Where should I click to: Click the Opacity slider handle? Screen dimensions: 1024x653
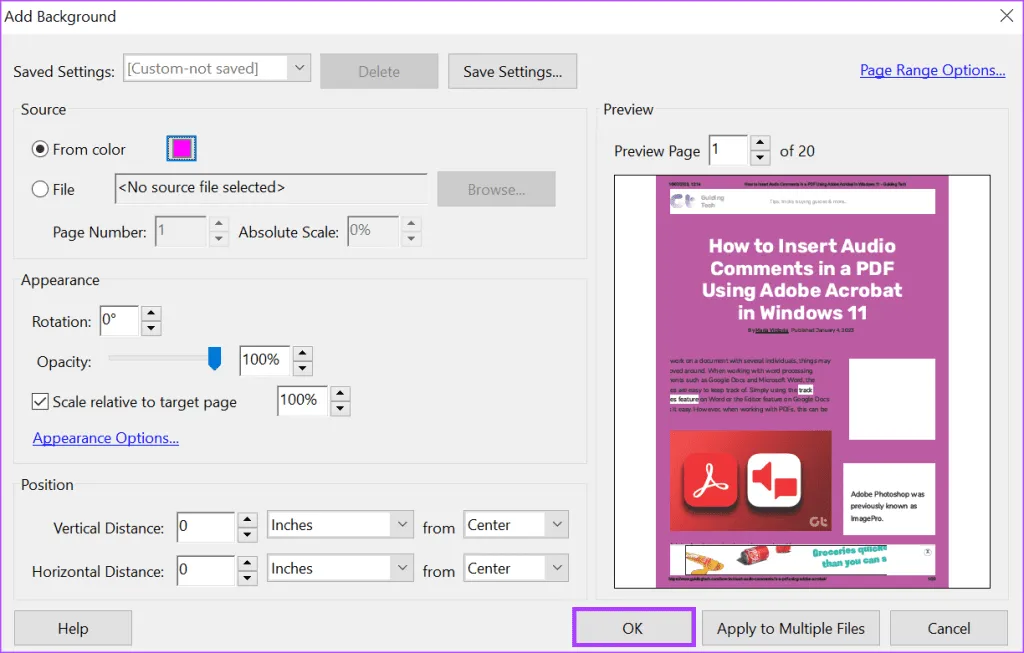coord(214,359)
